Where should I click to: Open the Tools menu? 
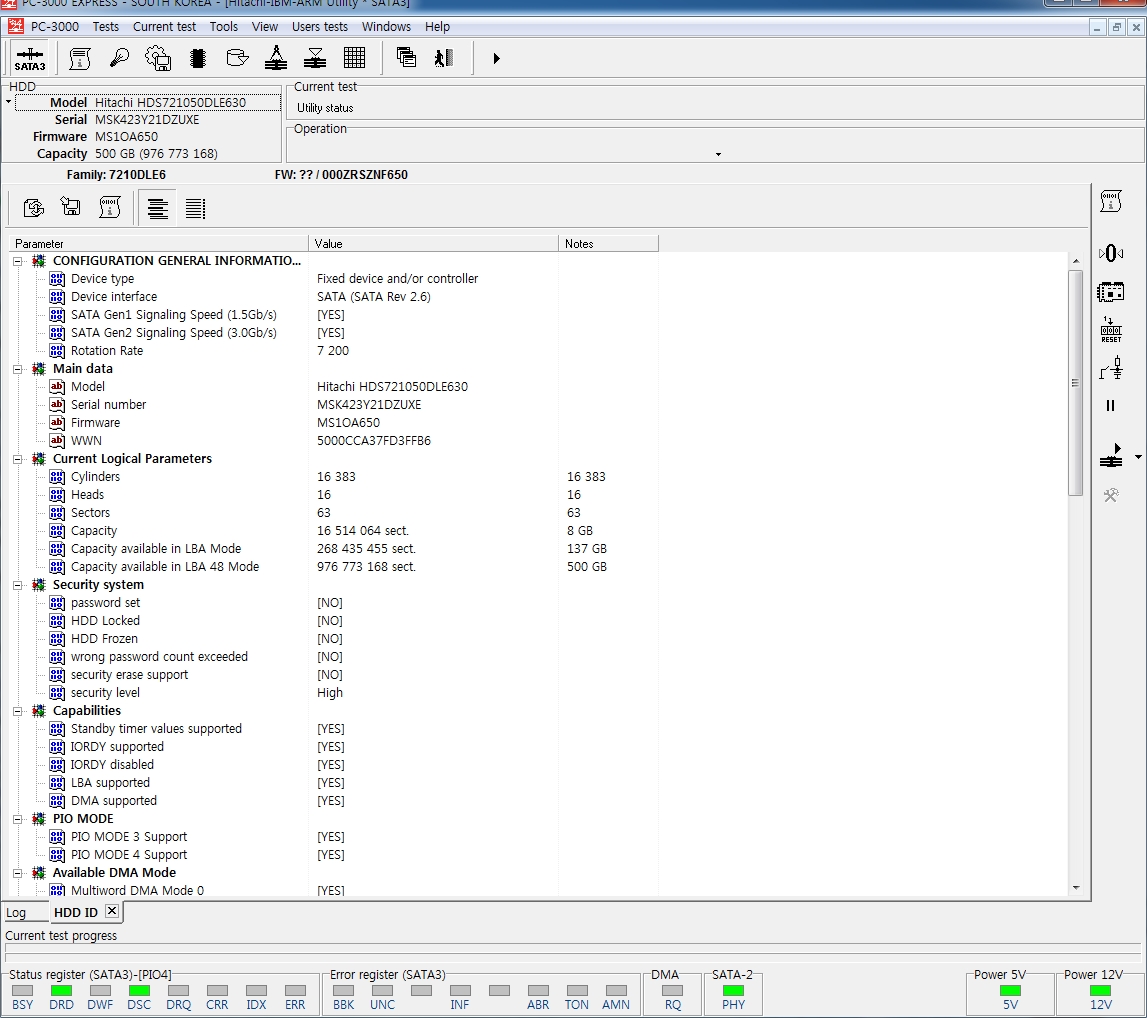[224, 26]
